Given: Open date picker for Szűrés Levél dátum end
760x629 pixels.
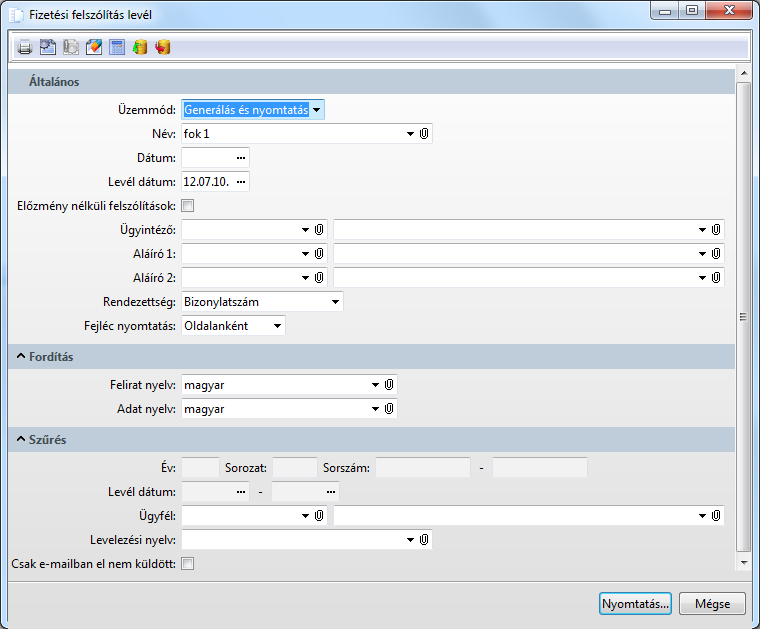Looking at the screenshot, I should pos(331,492).
